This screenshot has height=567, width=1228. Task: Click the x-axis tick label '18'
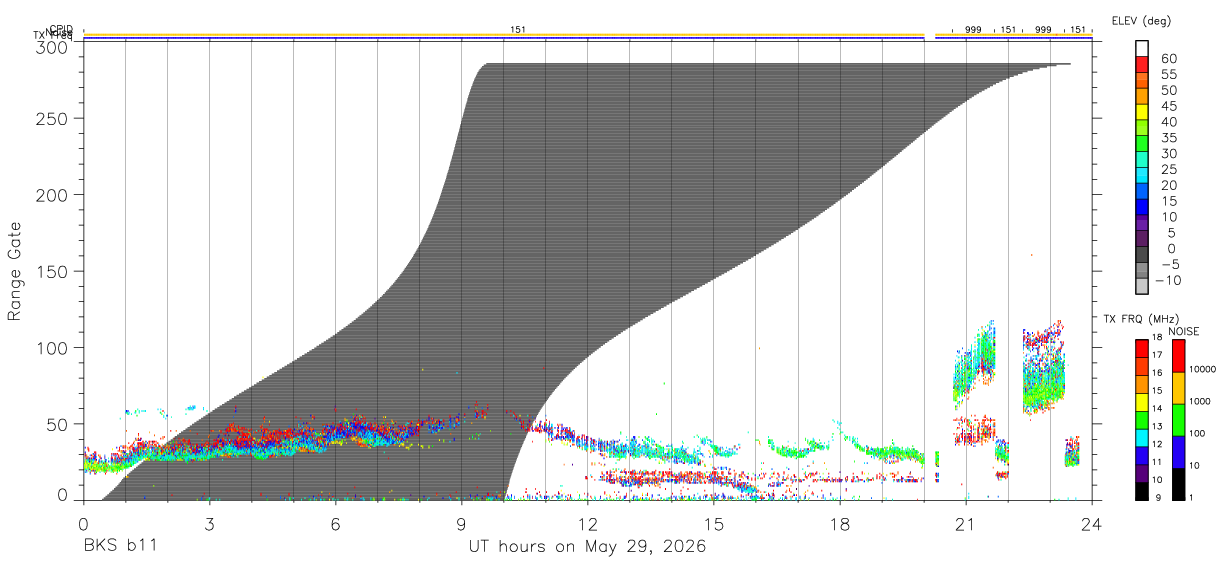pyautogui.click(x=840, y=523)
